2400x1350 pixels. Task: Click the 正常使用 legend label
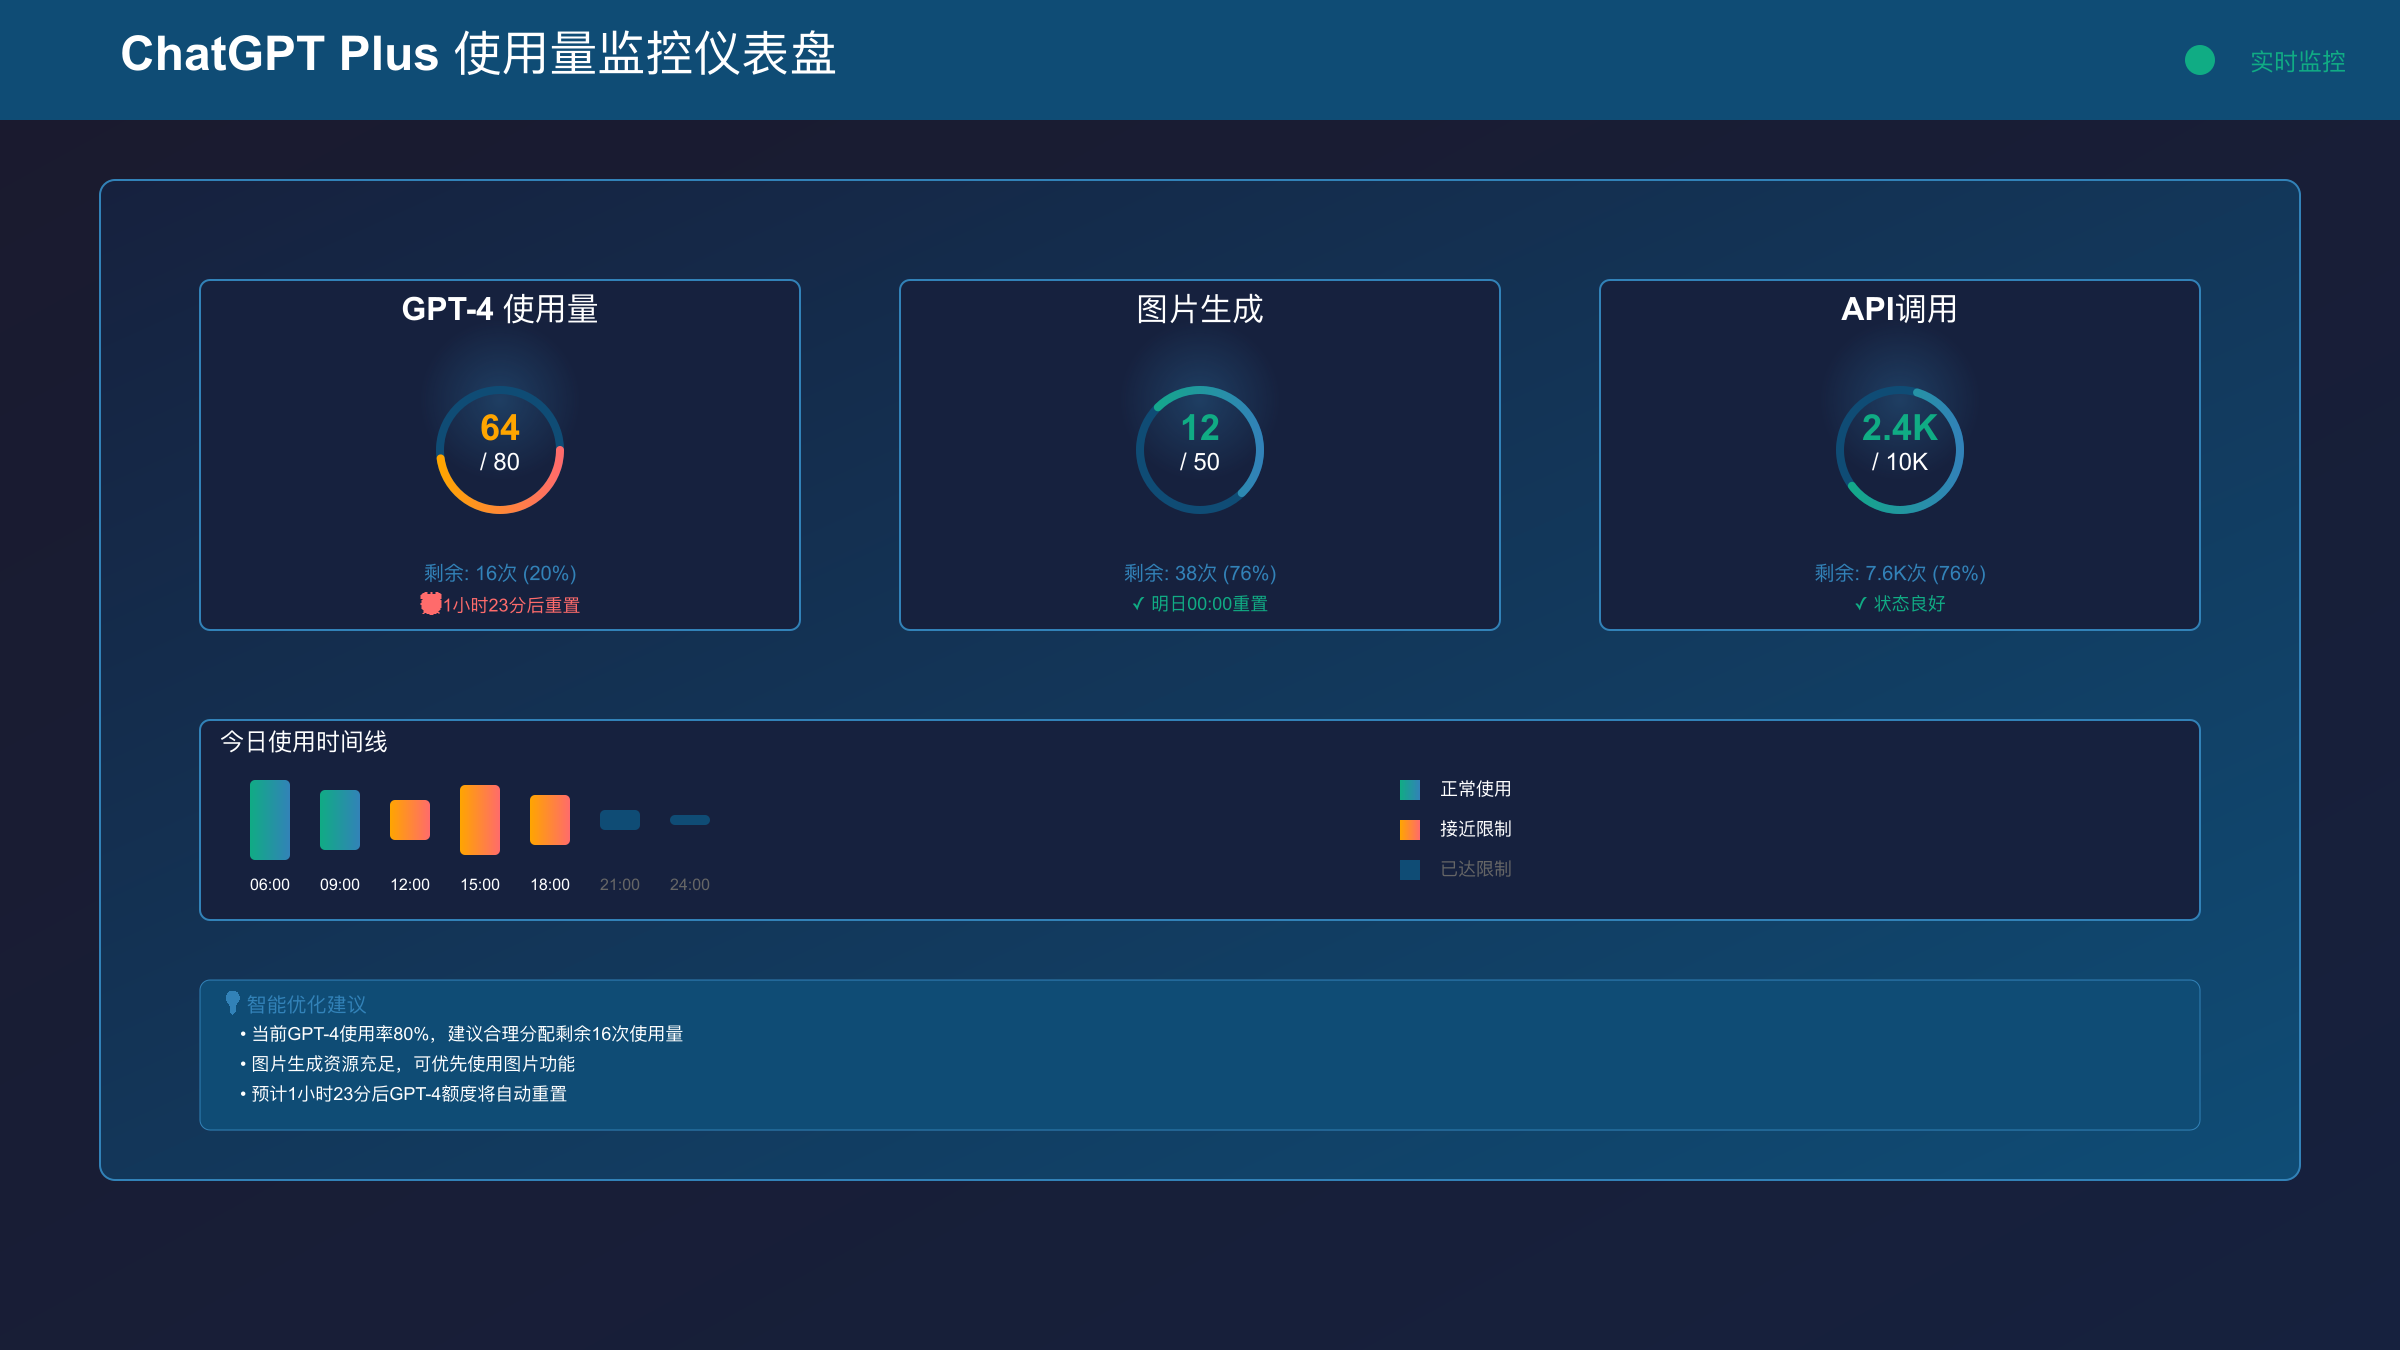1476,789
